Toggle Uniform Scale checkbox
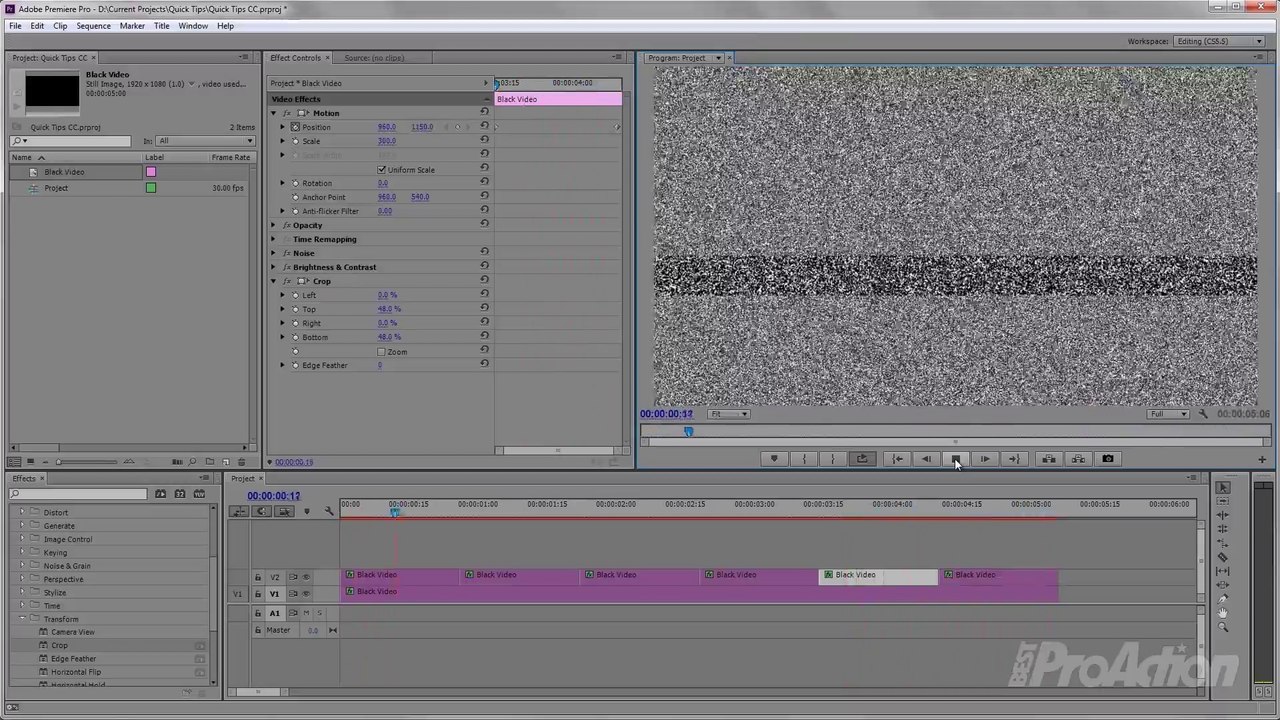The height and width of the screenshot is (720, 1280). (381, 170)
